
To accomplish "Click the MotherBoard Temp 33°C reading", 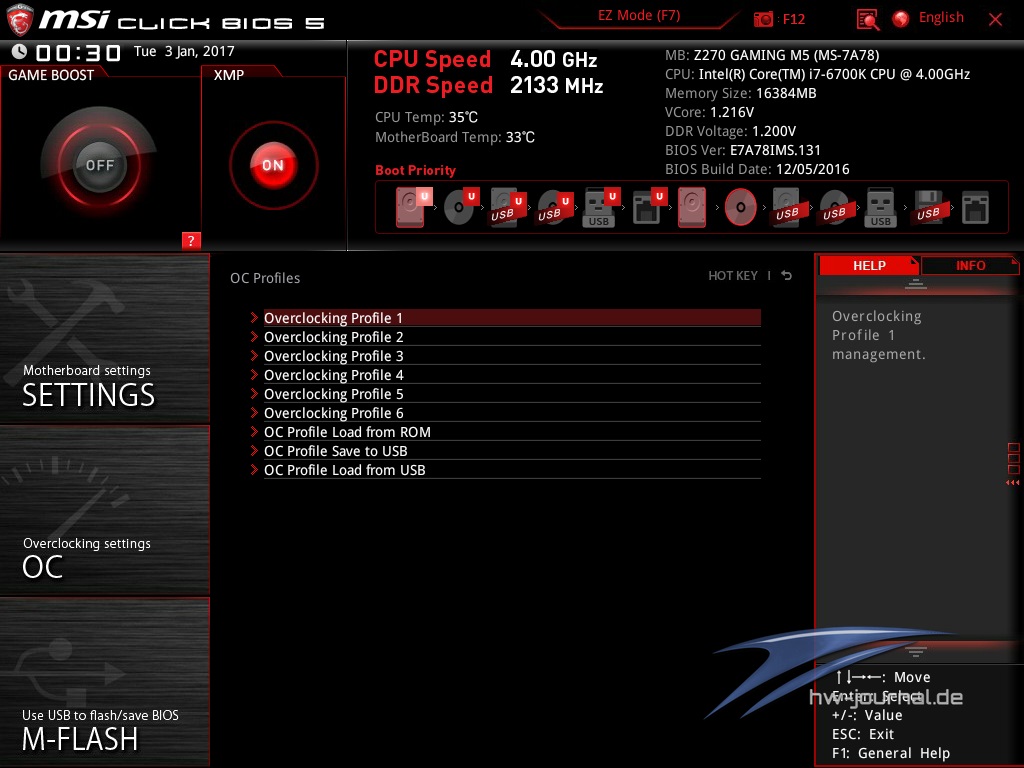I will click(x=455, y=137).
